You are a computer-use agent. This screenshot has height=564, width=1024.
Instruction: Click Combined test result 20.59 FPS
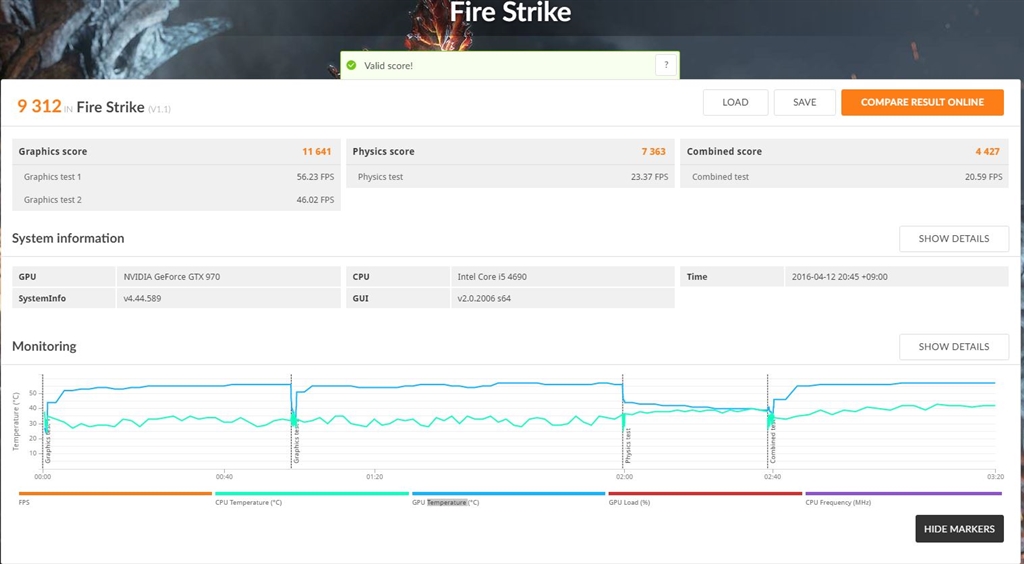point(984,177)
